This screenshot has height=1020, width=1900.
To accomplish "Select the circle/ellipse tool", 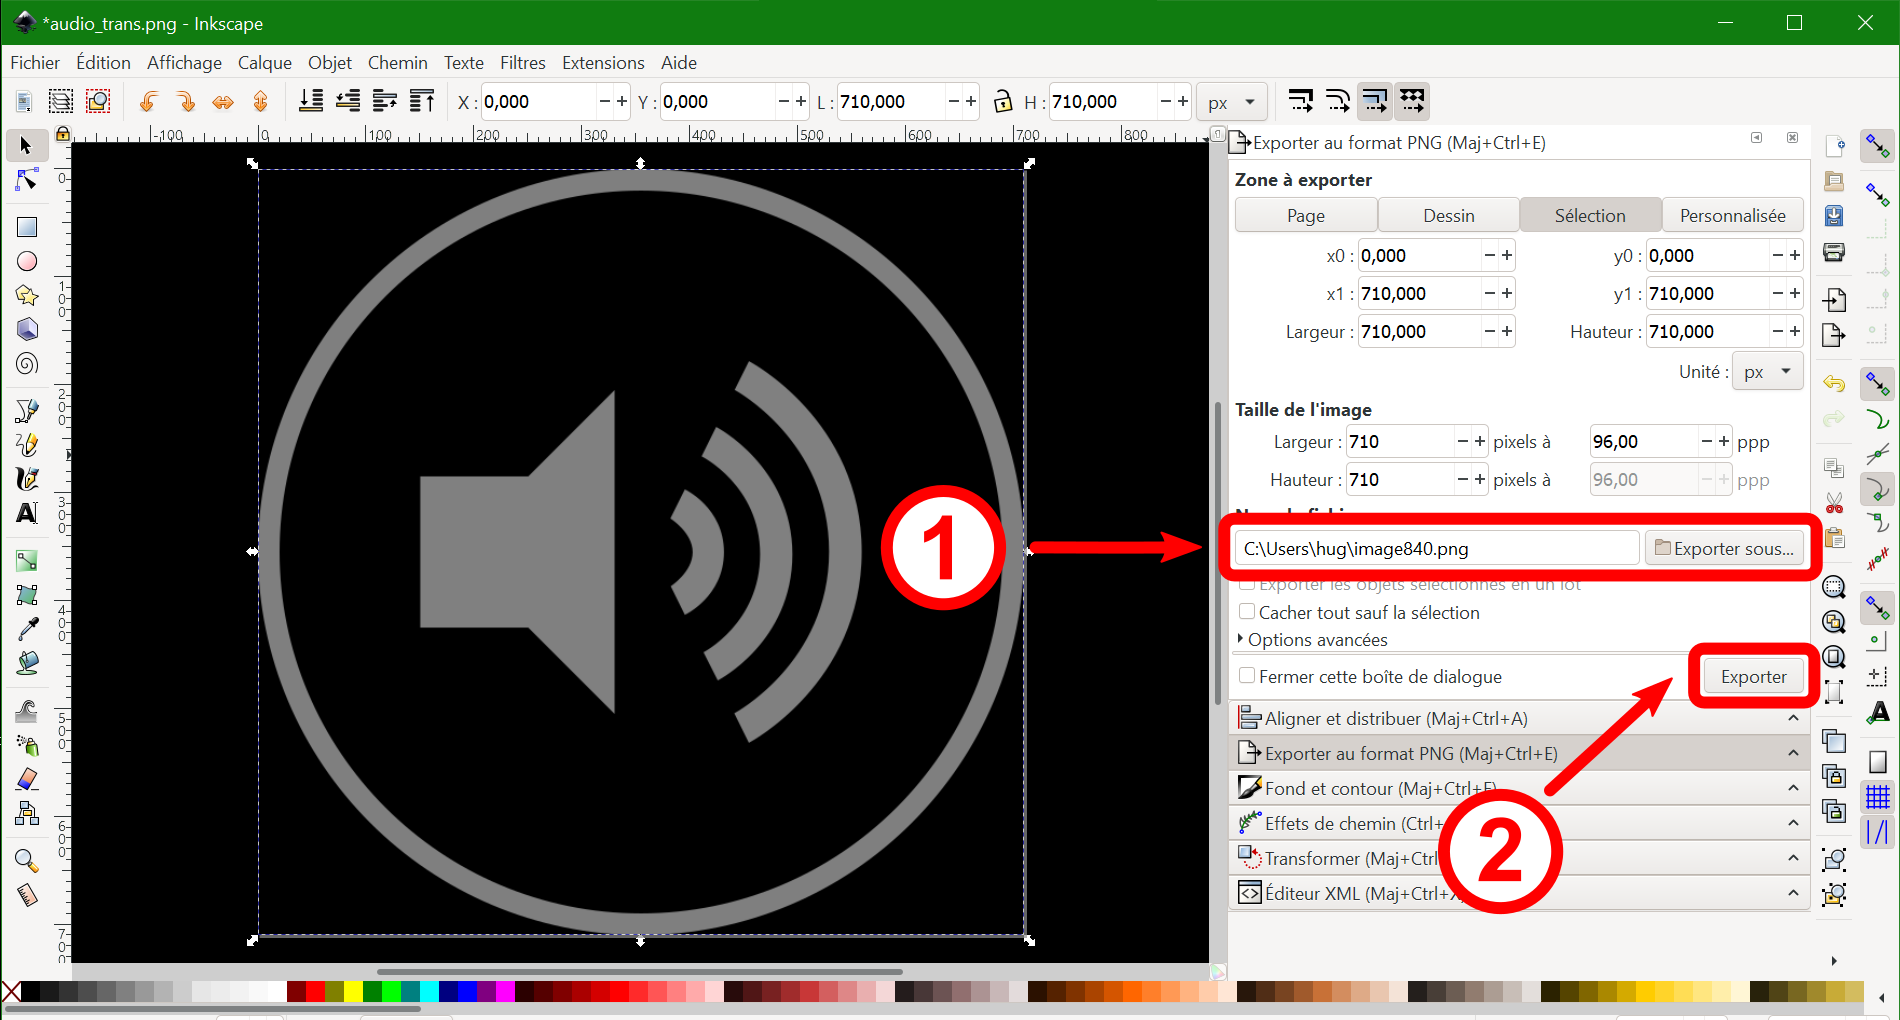I will pyautogui.click(x=27, y=261).
